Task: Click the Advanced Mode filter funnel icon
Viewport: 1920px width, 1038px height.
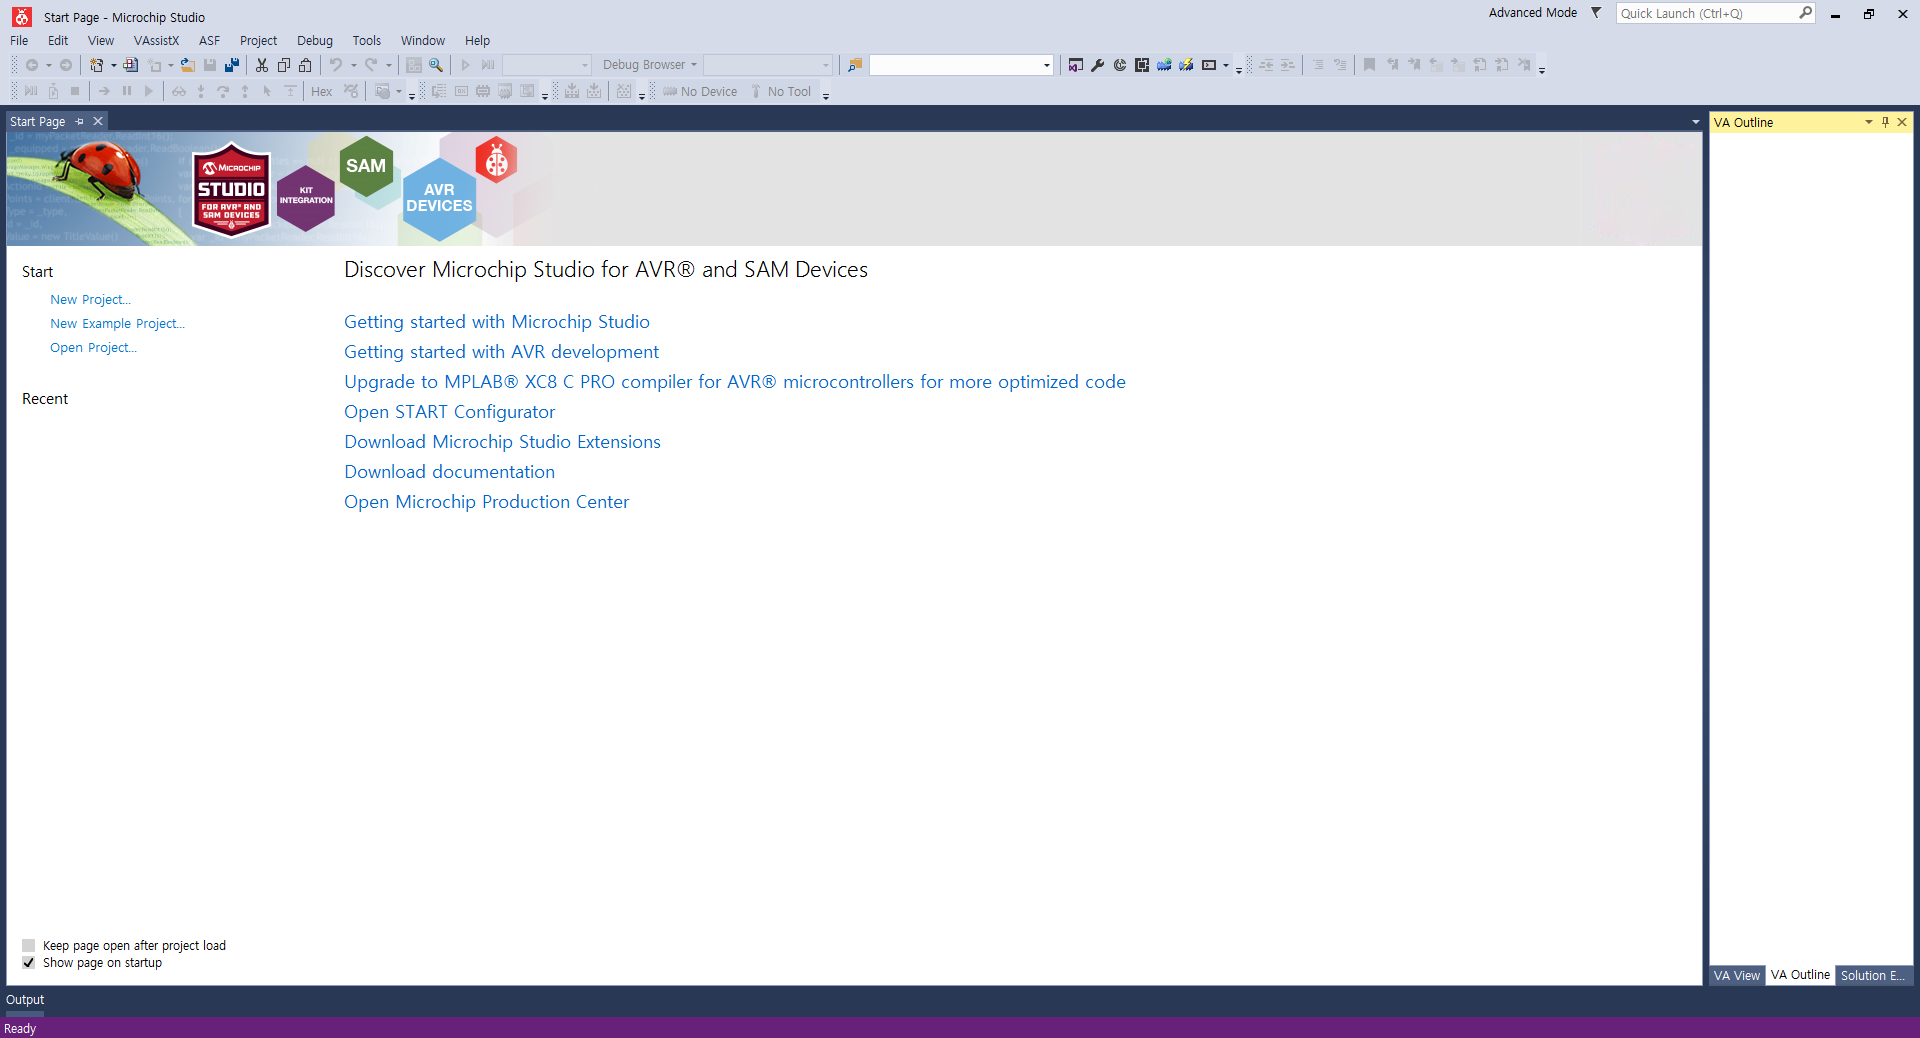Action: [1596, 13]
